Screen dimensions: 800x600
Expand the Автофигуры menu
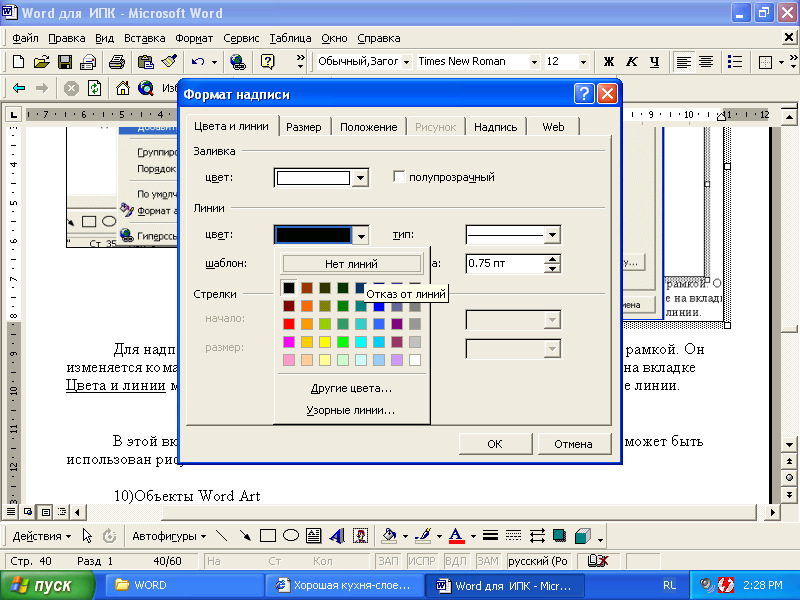pos(169,536)
